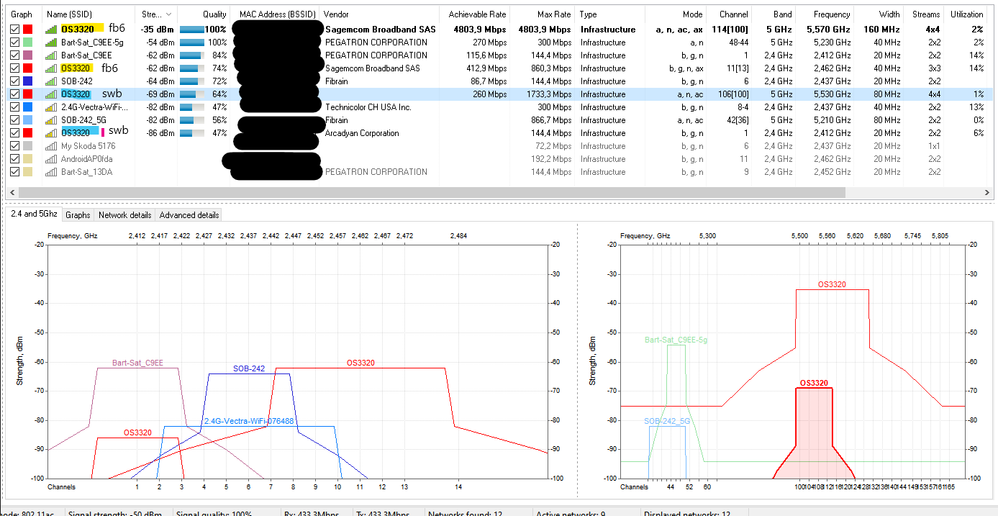Viewport: 998px width, 516px height.
Task: Click Strength column sort arrow
Action: click(x=167, y=15)
